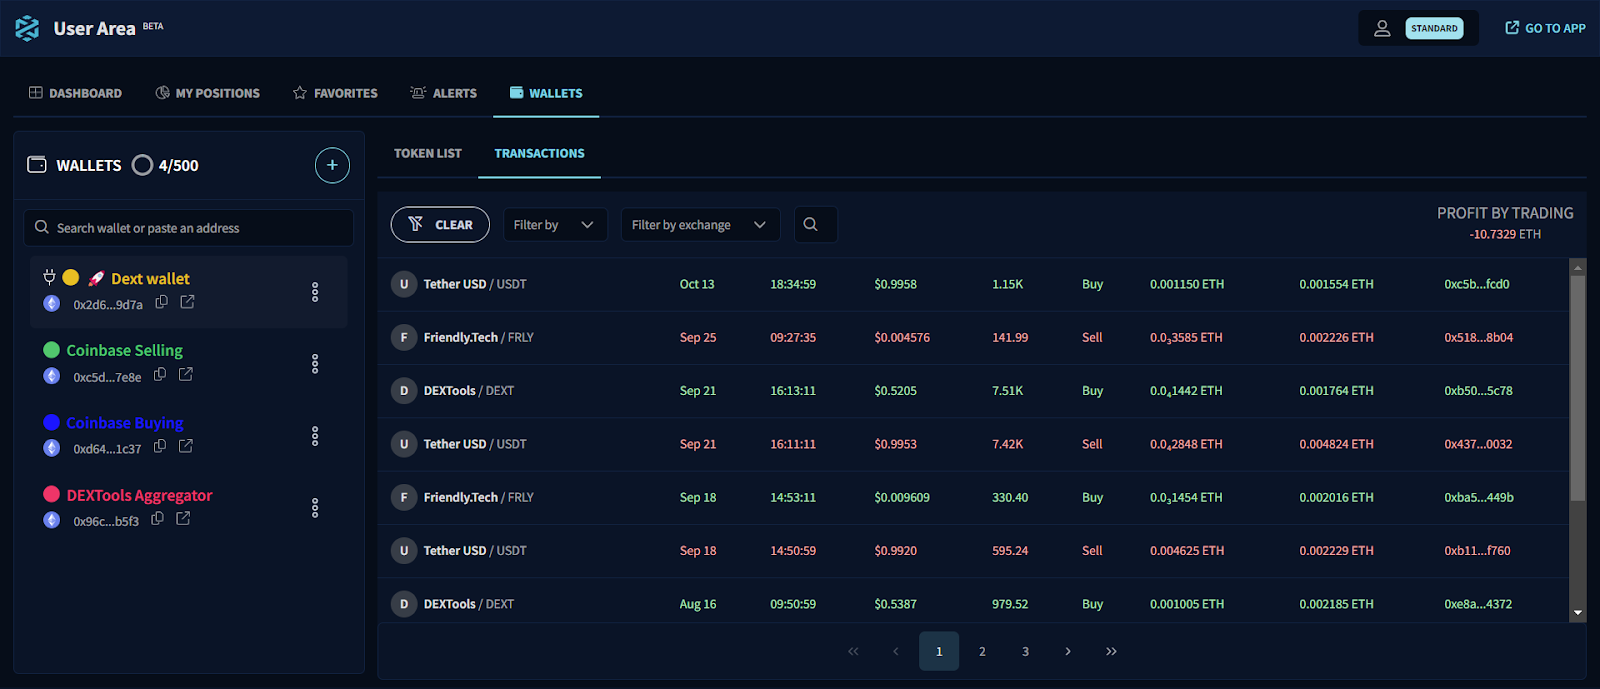Click the plug icon on Dext wallet
This screenshot has width=1600, height=689.
pos(49,277)
